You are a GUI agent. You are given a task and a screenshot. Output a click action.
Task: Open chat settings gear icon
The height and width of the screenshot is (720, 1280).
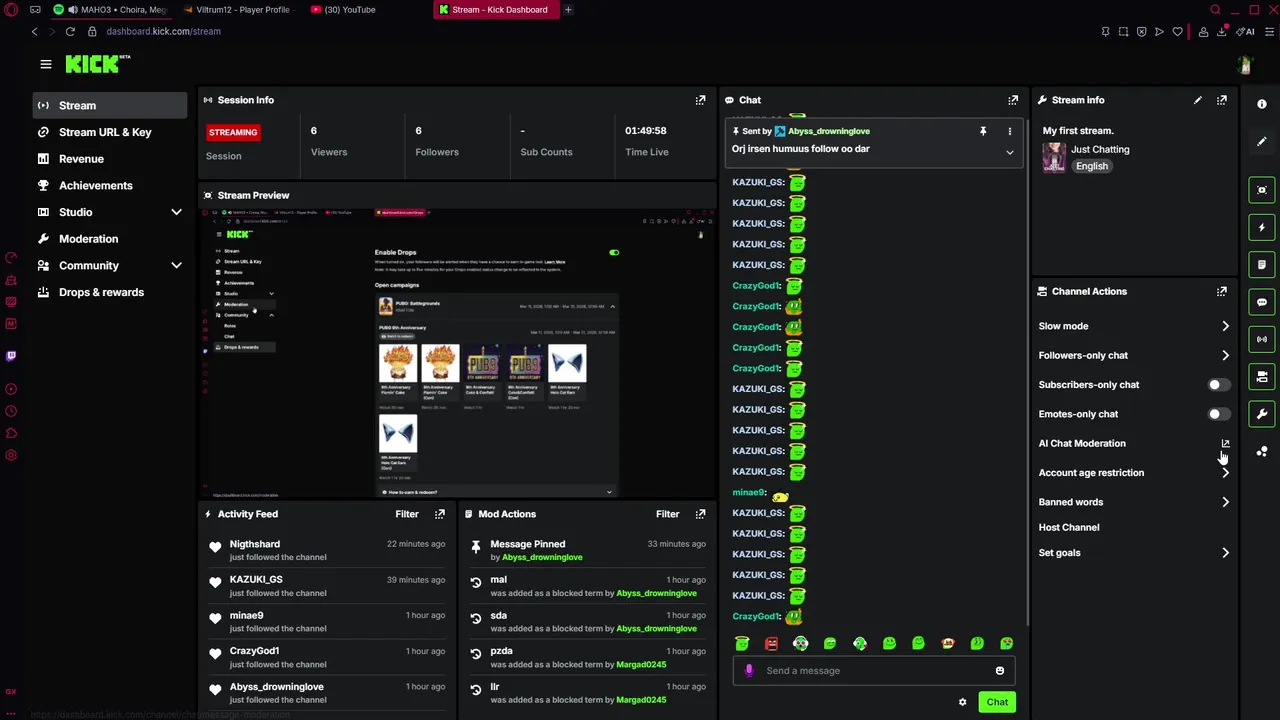(963, 702)
